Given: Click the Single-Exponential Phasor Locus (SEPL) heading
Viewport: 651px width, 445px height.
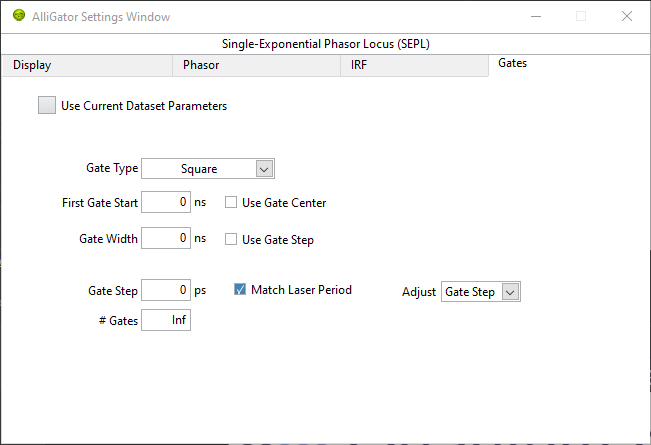Looking at the screenshot, I should coord(326,44).
